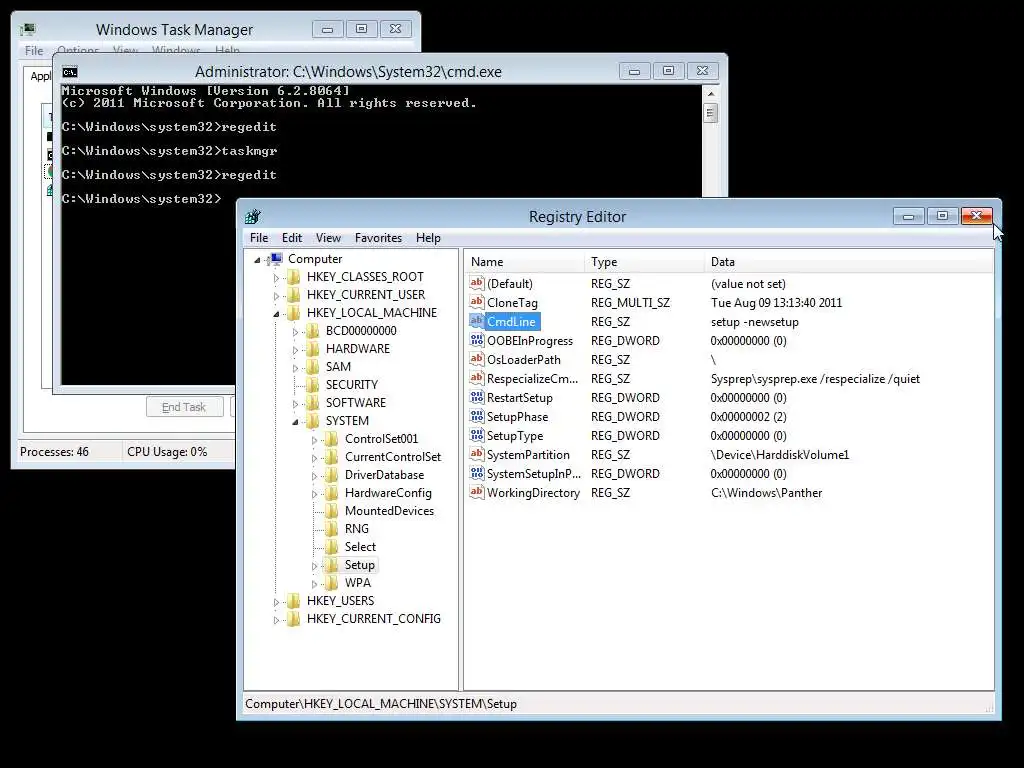Sort registry values by Data column
The image size is (1024, 768).
coord(849,262)
